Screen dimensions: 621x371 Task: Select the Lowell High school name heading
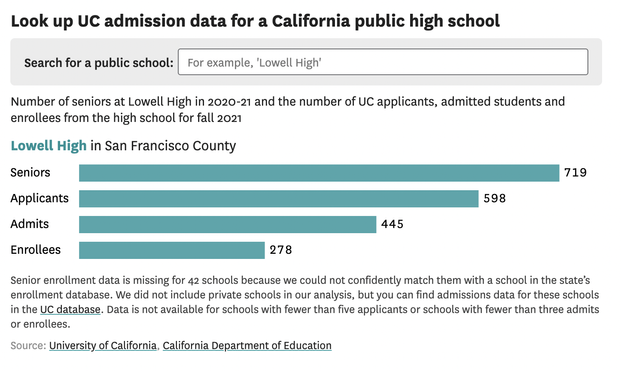(49, 146)
